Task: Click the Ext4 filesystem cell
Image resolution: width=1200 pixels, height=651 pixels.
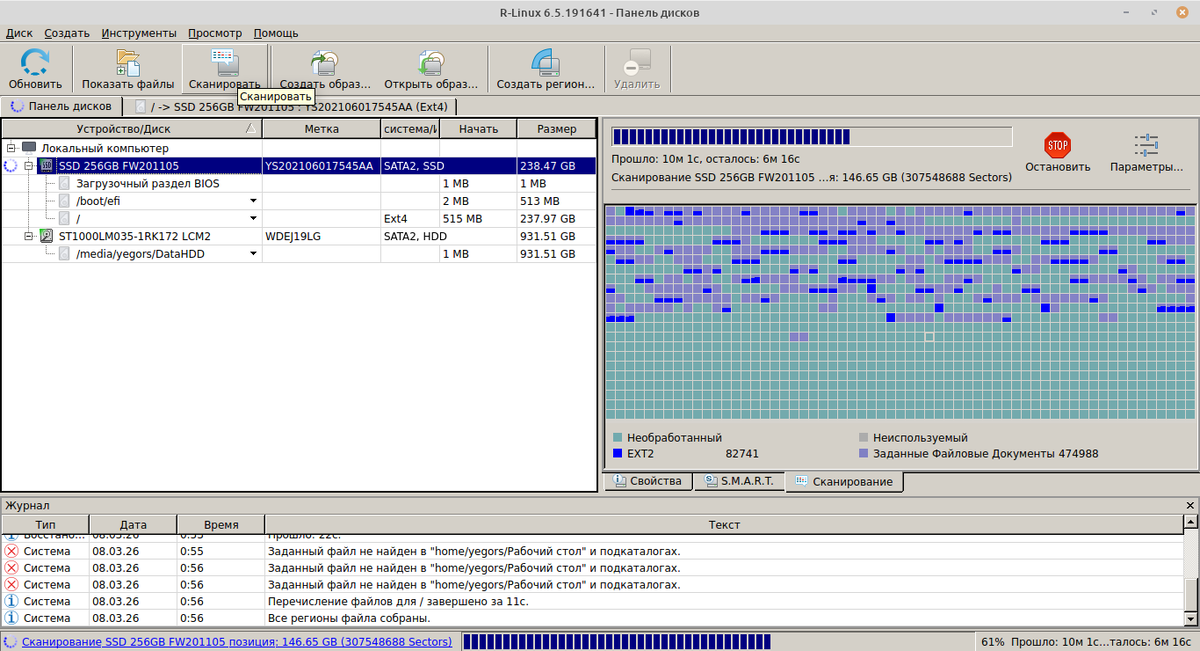Action: coord(410,219)
